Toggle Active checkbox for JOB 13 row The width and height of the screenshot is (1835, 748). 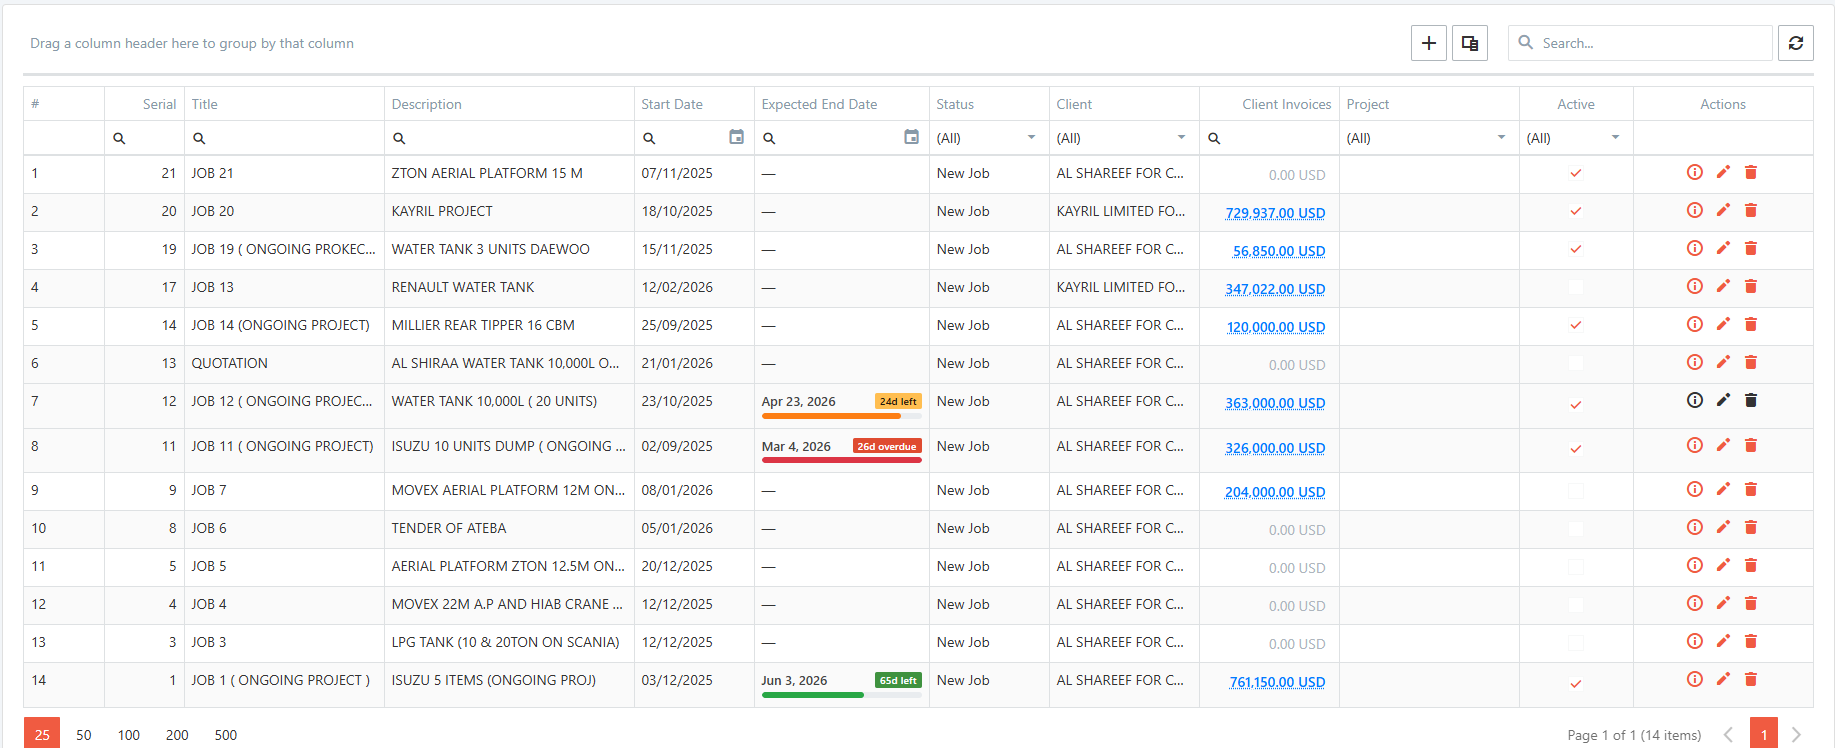[x=1575, y=287]
